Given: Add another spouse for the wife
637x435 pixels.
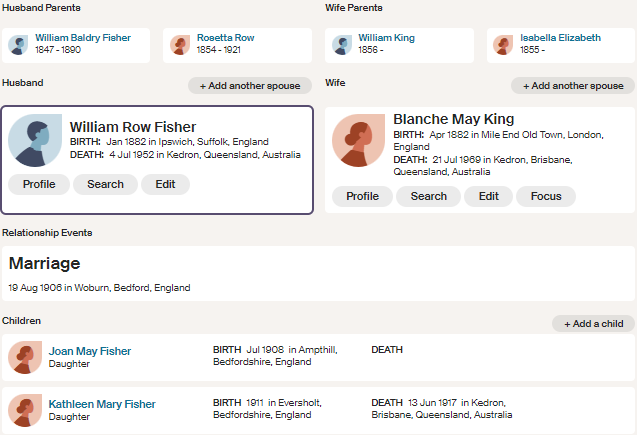Looking at the screenshot, I should [x=573, y=86].
